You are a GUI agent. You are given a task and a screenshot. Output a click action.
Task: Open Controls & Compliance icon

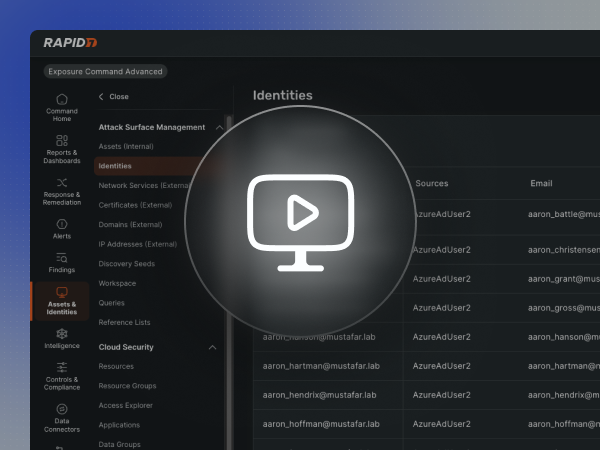(x=62, y=368)
